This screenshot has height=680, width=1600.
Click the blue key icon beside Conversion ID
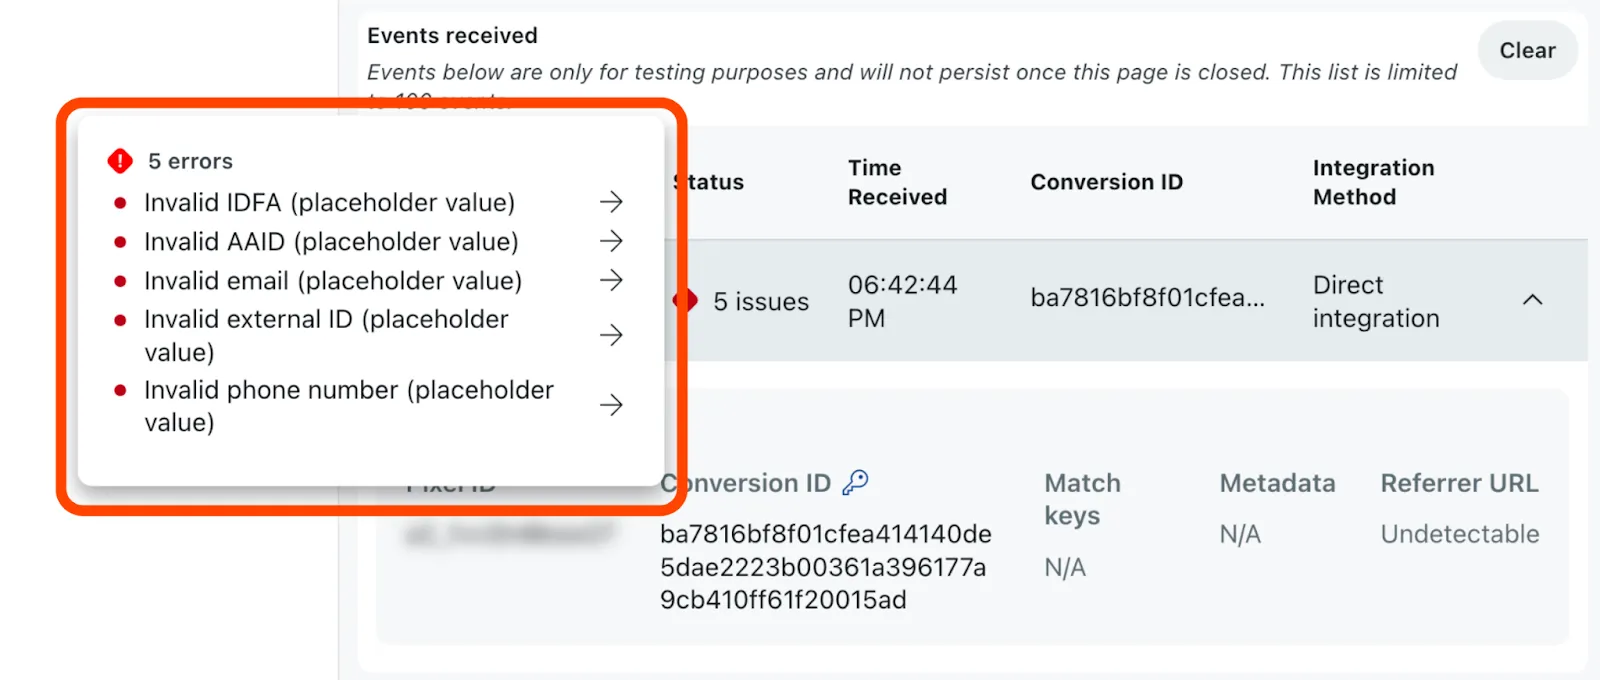856,483
